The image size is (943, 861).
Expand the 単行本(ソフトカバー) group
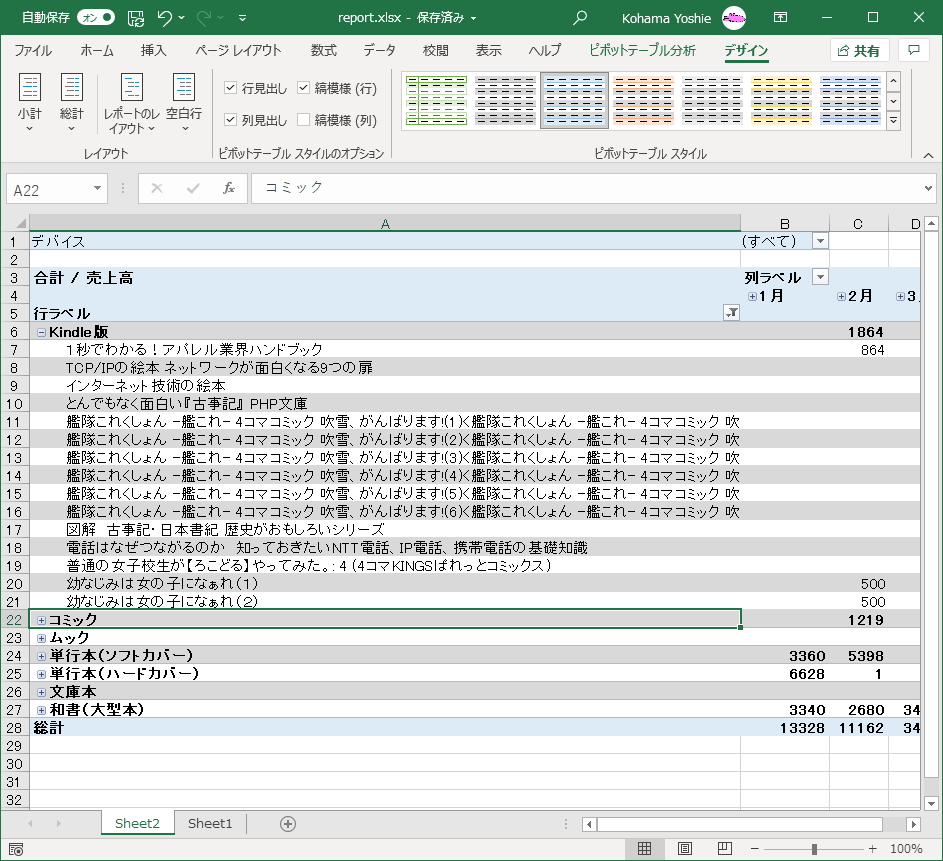(41, 656)
